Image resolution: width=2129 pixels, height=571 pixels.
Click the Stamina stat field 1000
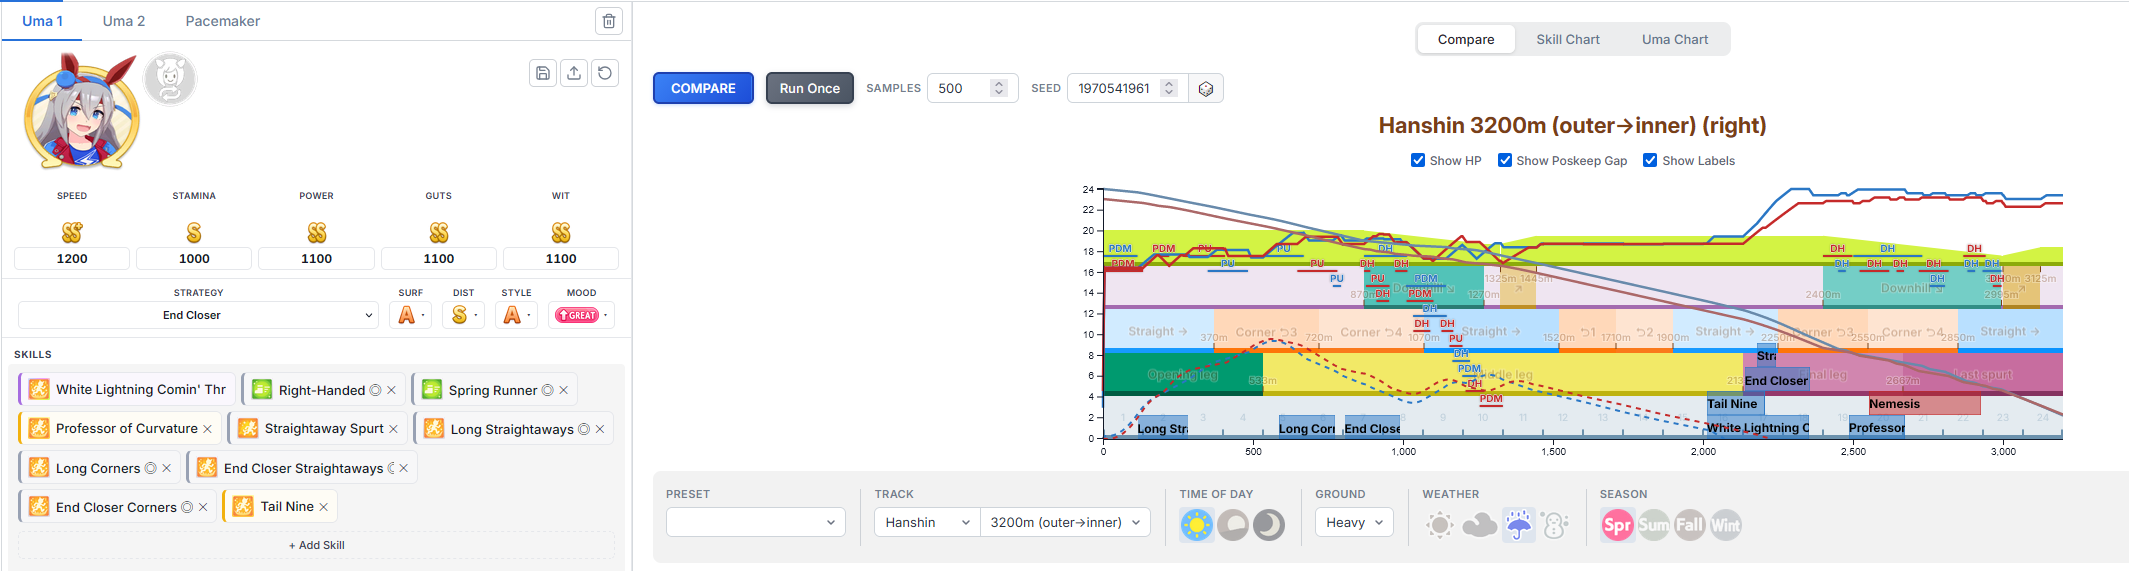coord(194,258)
